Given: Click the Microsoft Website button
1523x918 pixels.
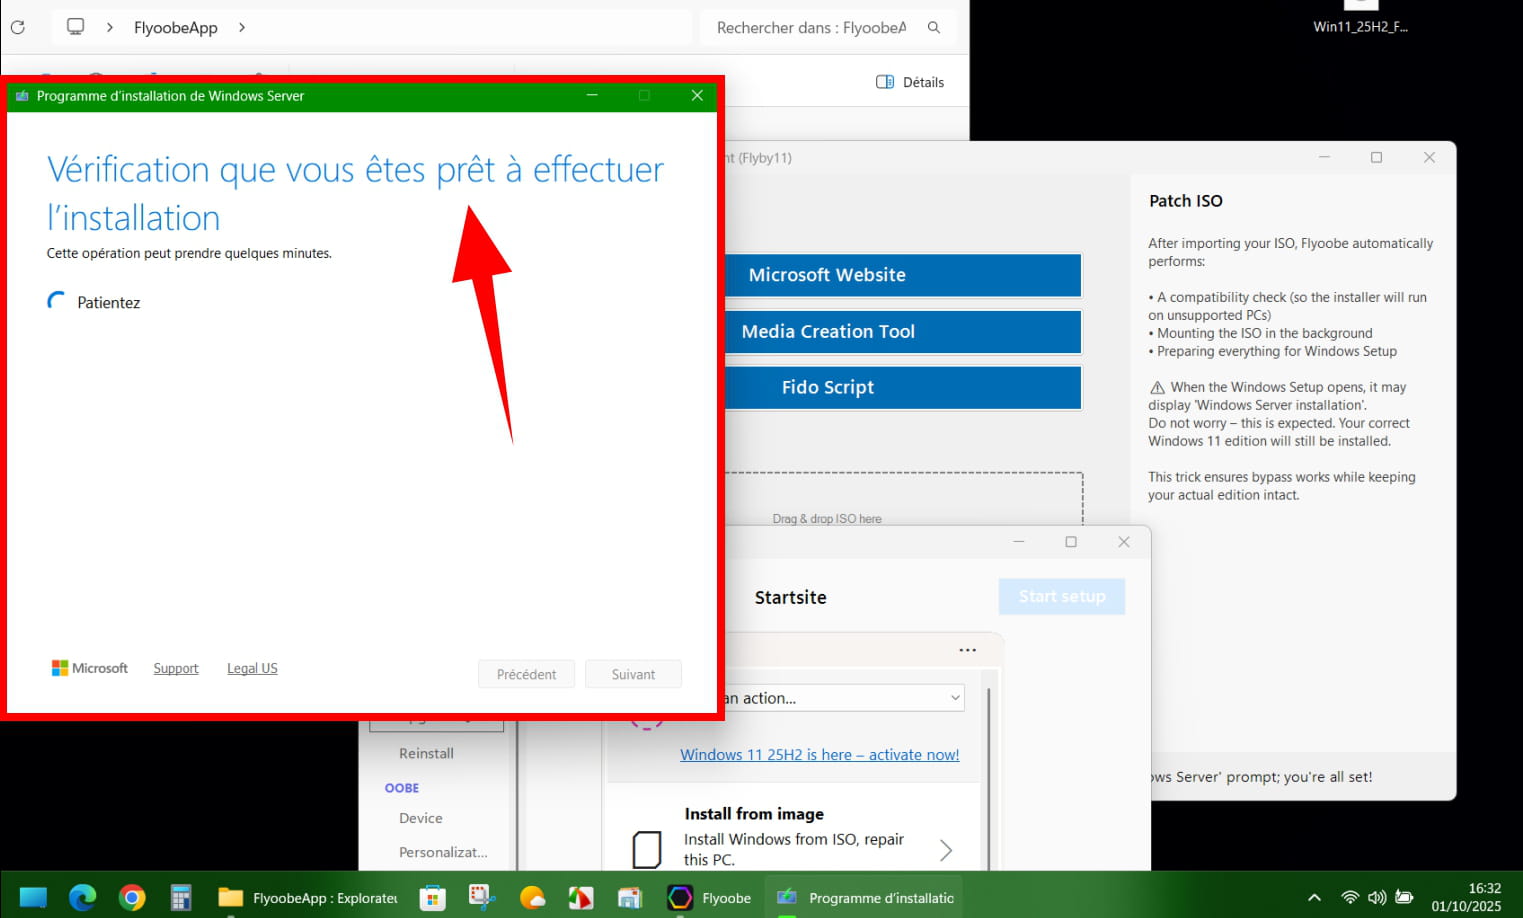Looking at the screenshot, I should [x=903, y=275].
